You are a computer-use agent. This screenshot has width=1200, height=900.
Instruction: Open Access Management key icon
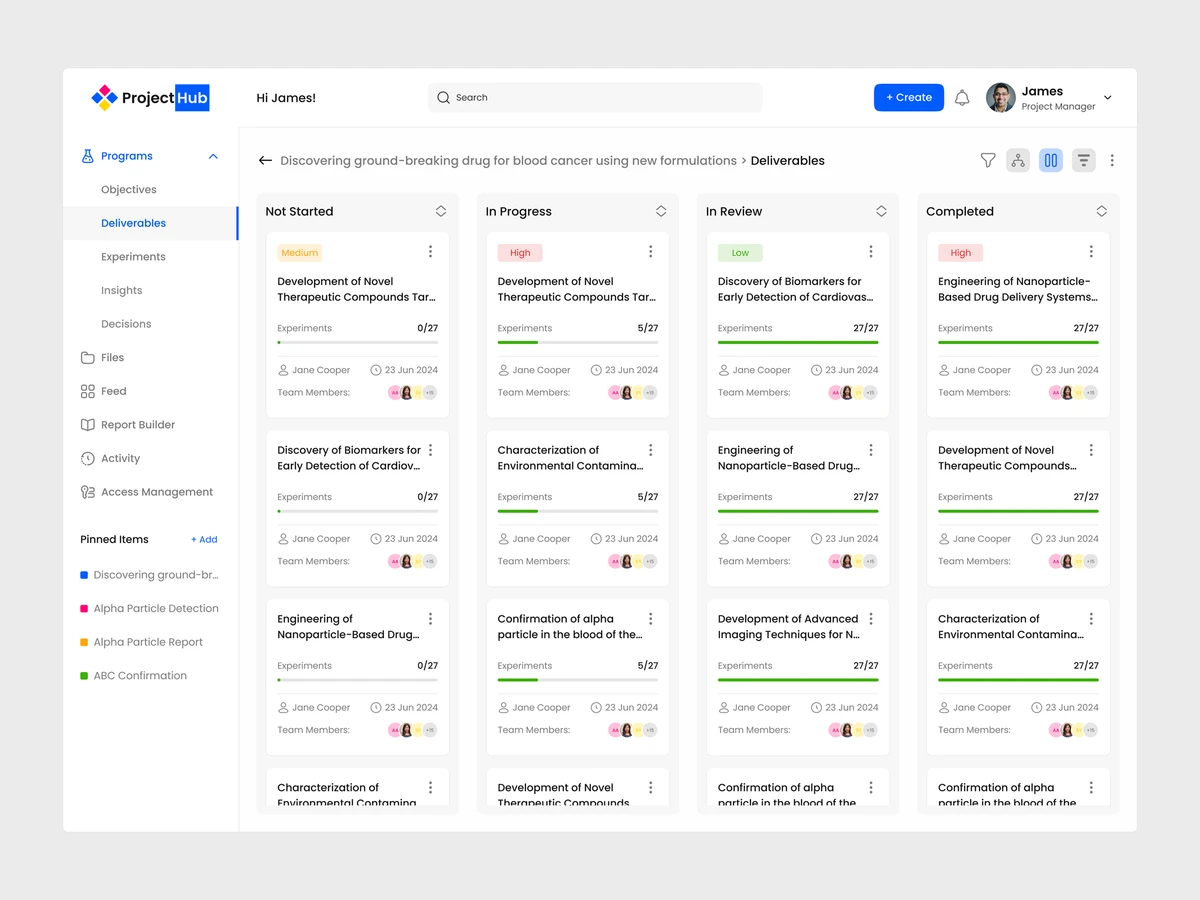86,491
